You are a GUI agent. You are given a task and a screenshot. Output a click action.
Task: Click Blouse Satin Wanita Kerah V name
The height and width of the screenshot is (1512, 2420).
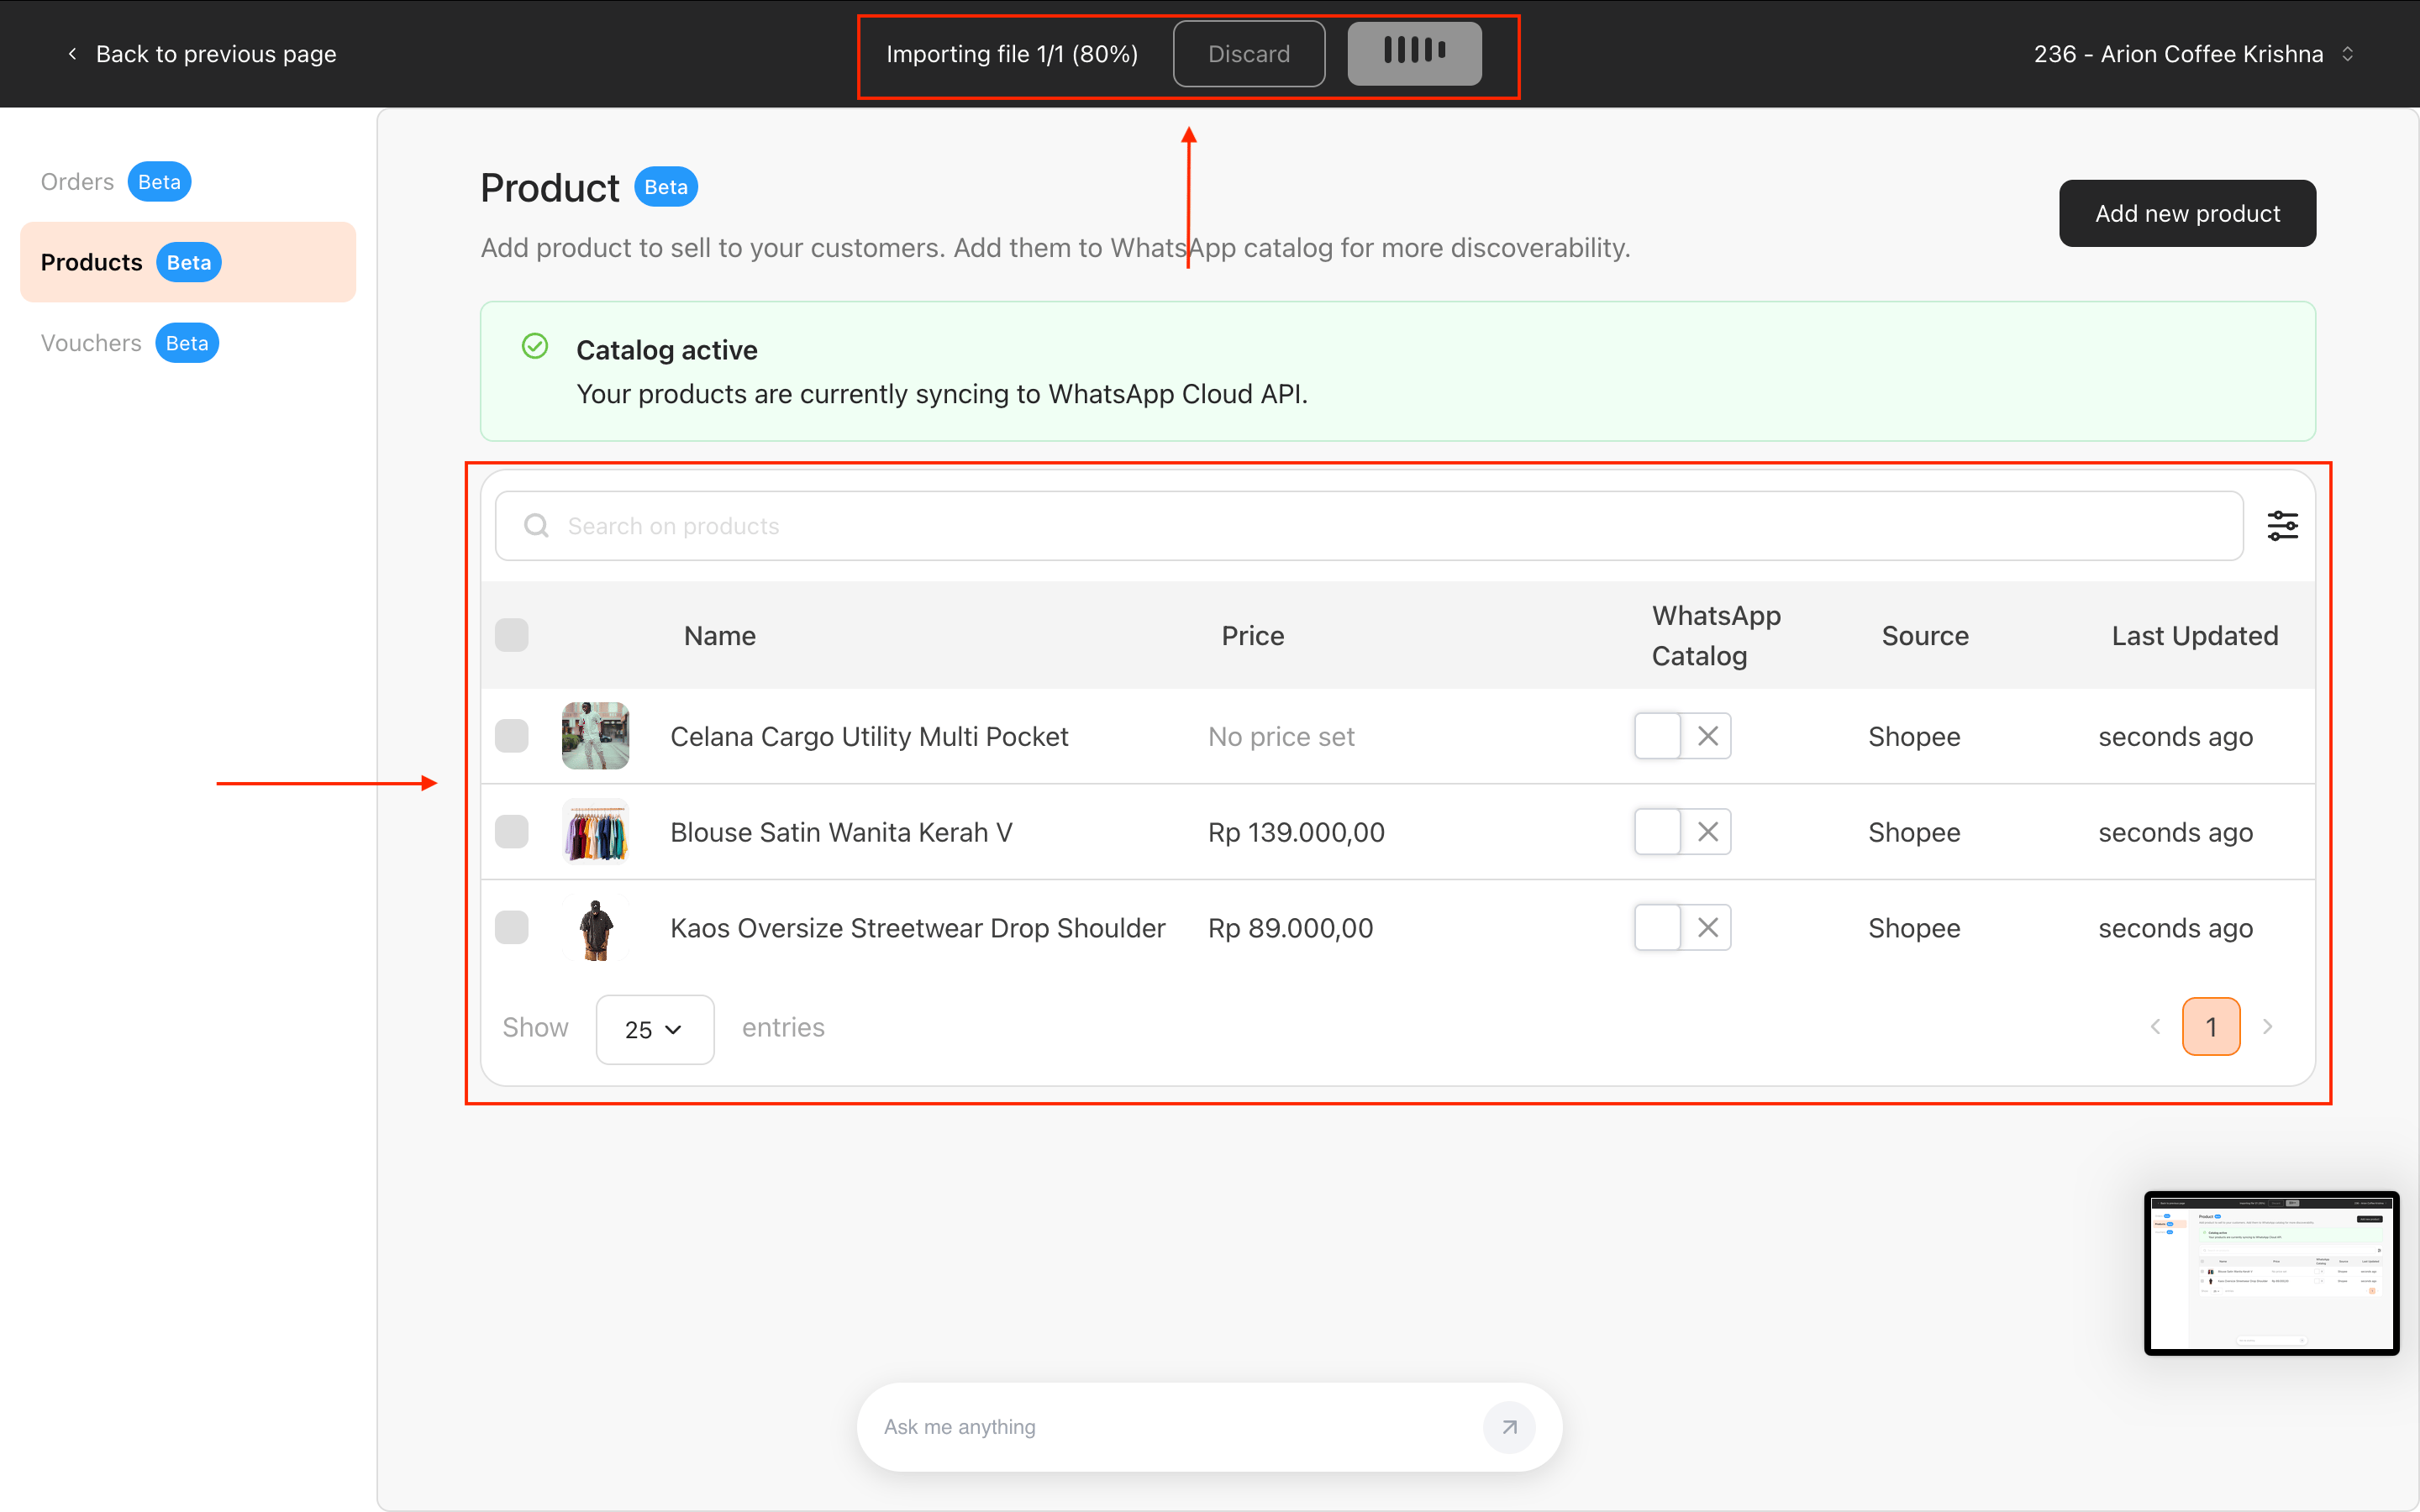841,833
